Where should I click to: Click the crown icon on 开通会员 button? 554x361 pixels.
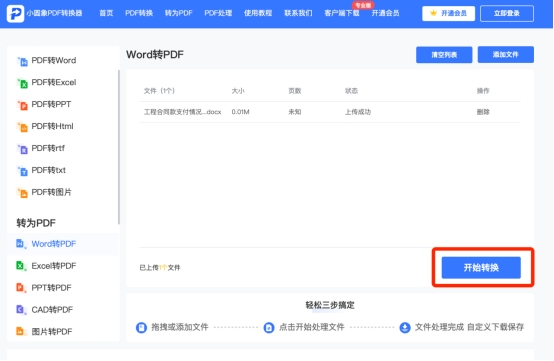[x=433, y=13]
